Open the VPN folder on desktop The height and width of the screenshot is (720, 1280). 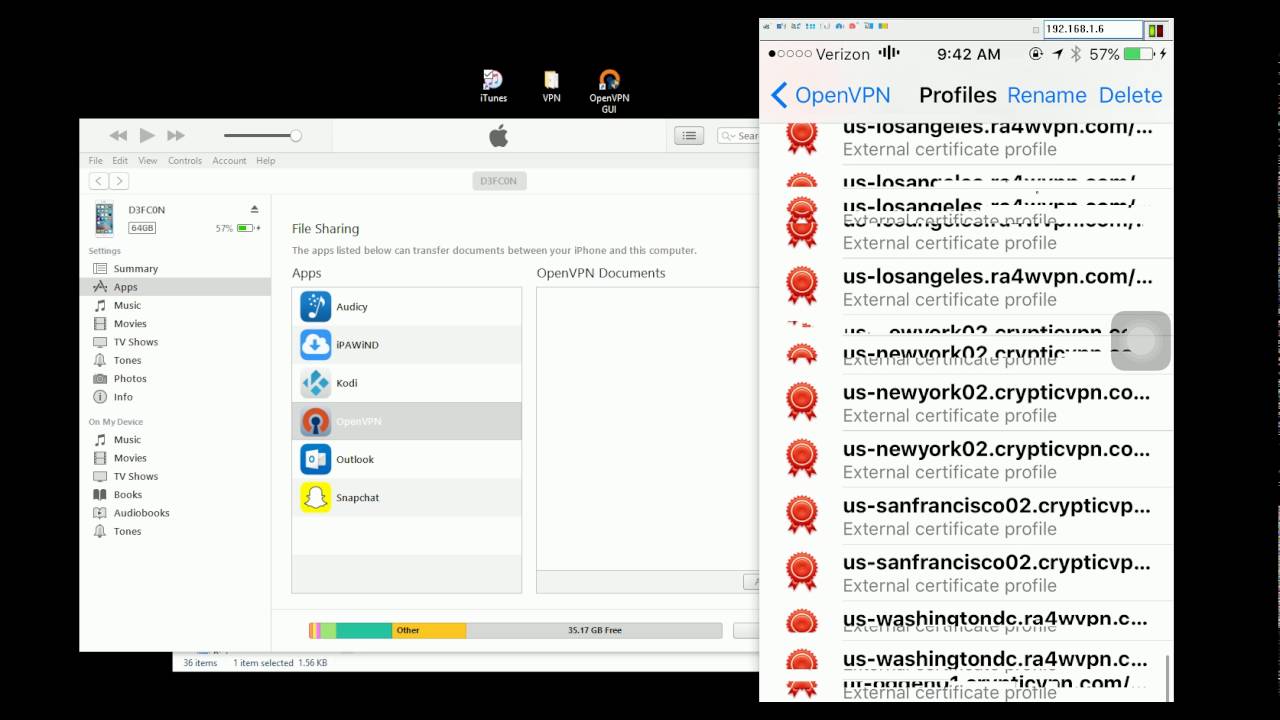(551, 86)
